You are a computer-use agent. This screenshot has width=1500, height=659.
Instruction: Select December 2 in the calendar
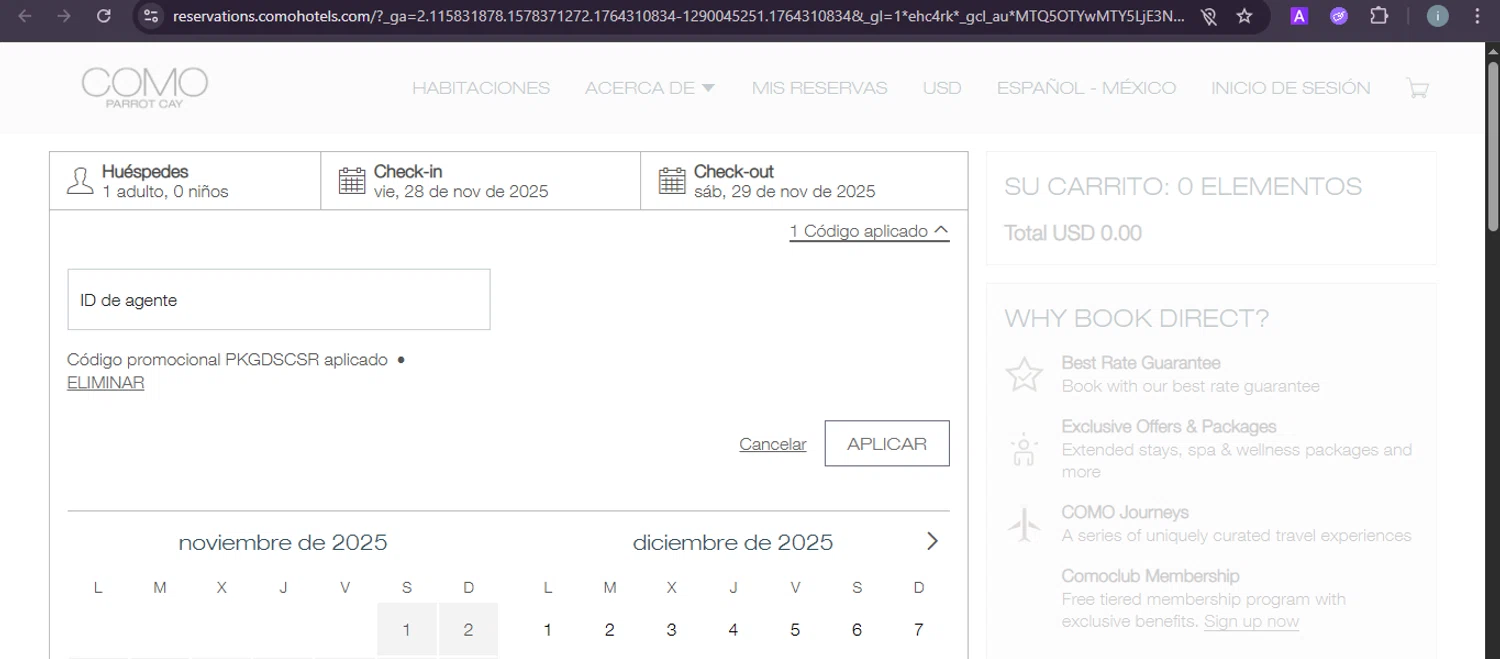pos(610,630)
